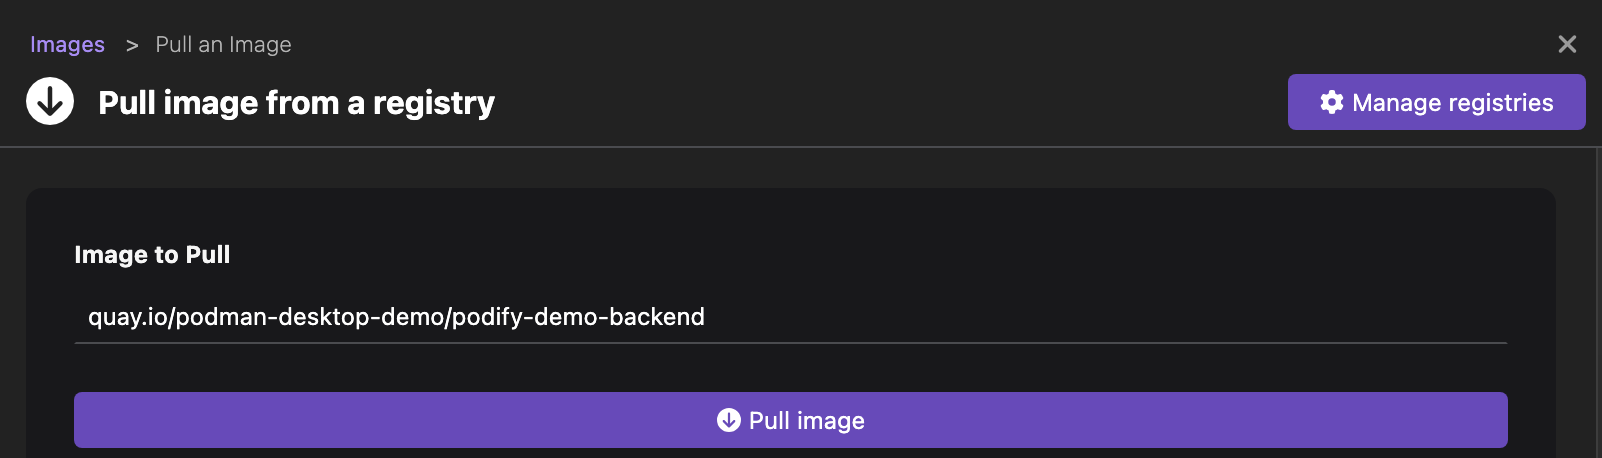Click 'podman-desktop-demo' segment of the image name
This screenshot has width=1602, height=458.
(310, 317)
